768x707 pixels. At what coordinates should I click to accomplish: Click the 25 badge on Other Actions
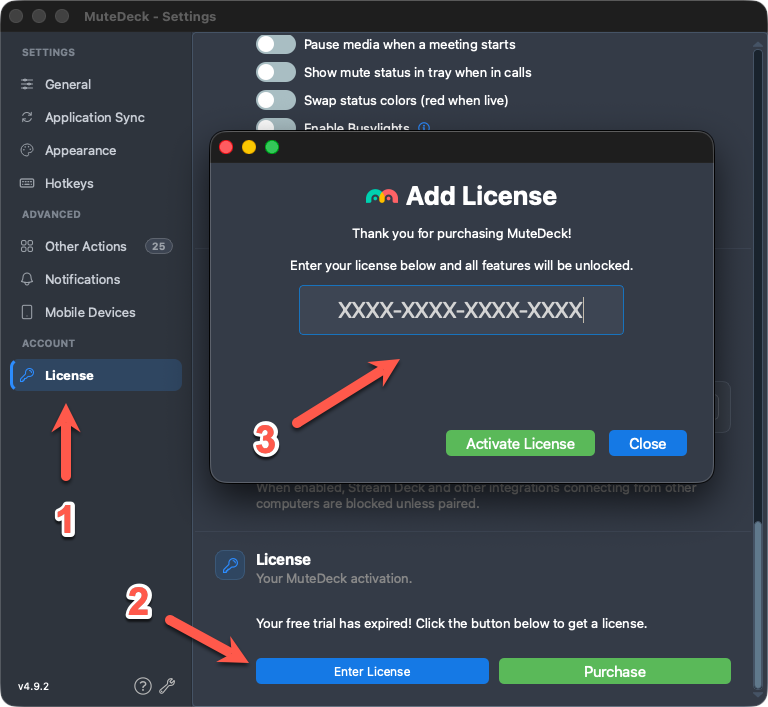(x=159, y=246)
